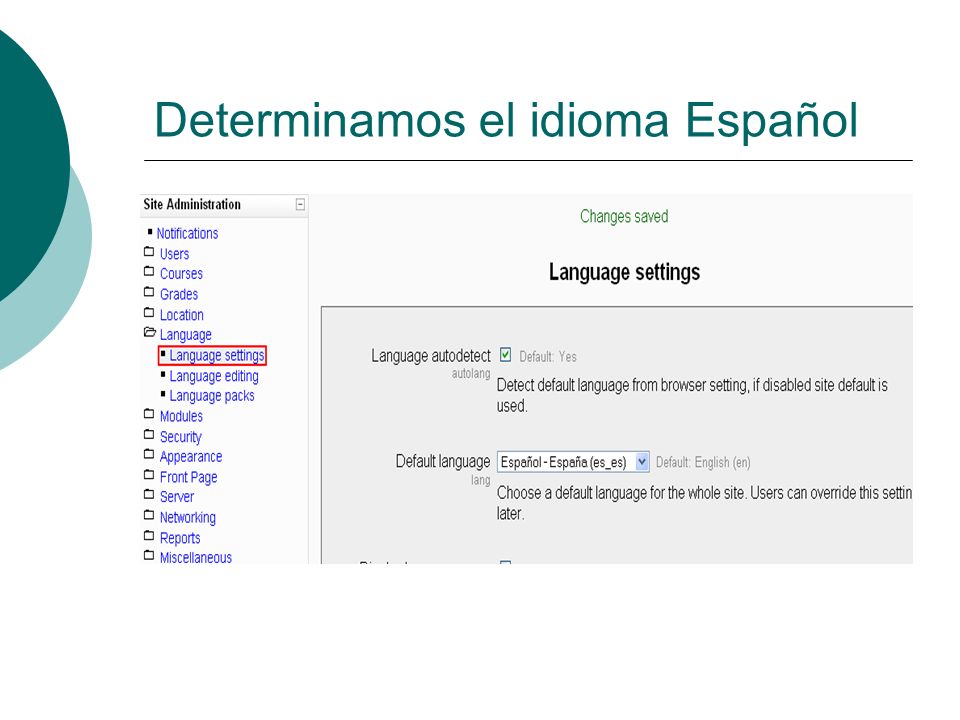The height and width of the screenshot is (720, 960).
Task: Click the 'Default: English (en)' text
Action: [x=703, y=462]
